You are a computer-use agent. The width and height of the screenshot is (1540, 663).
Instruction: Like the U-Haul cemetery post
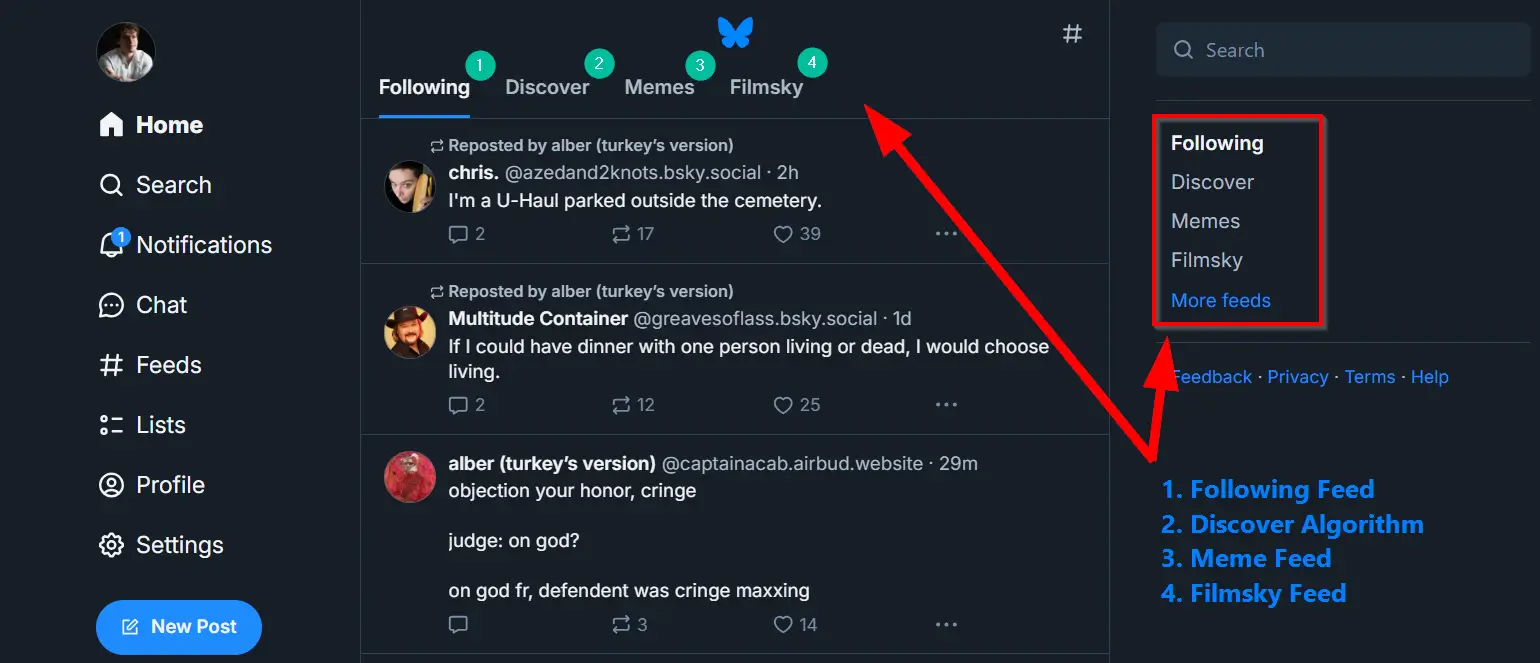pos(784,234)
